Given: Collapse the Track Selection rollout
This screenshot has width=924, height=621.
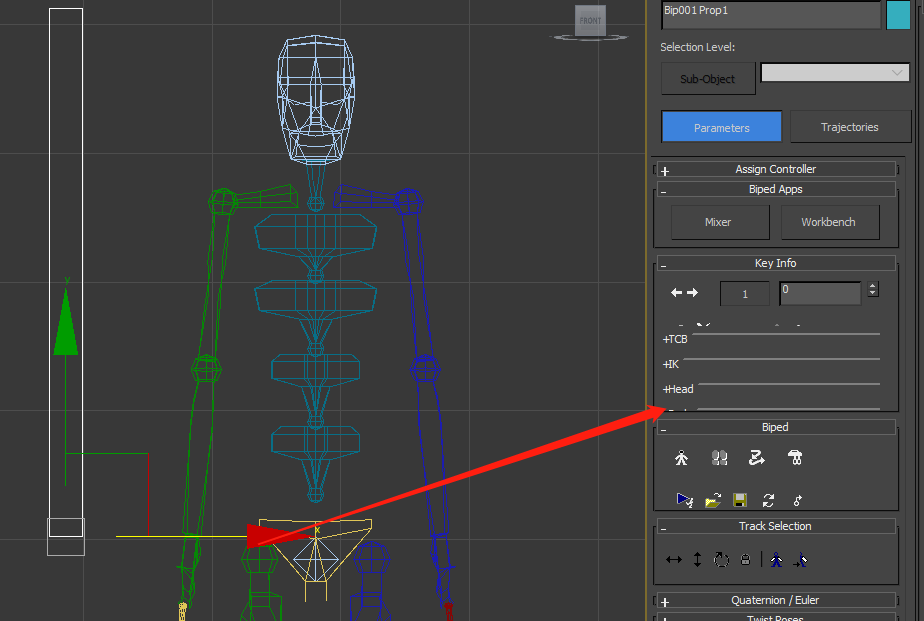Looking at the screenshot, I should 776,526.
